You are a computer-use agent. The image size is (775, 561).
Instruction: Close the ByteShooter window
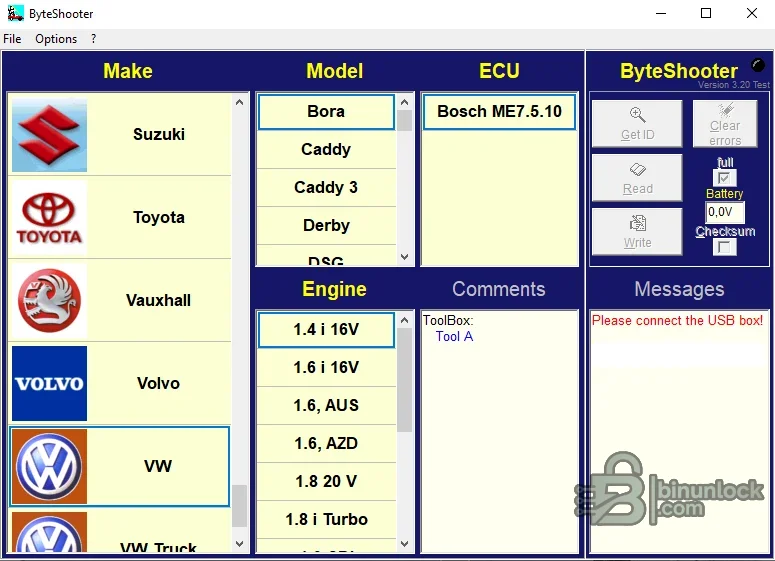(752, 13)
